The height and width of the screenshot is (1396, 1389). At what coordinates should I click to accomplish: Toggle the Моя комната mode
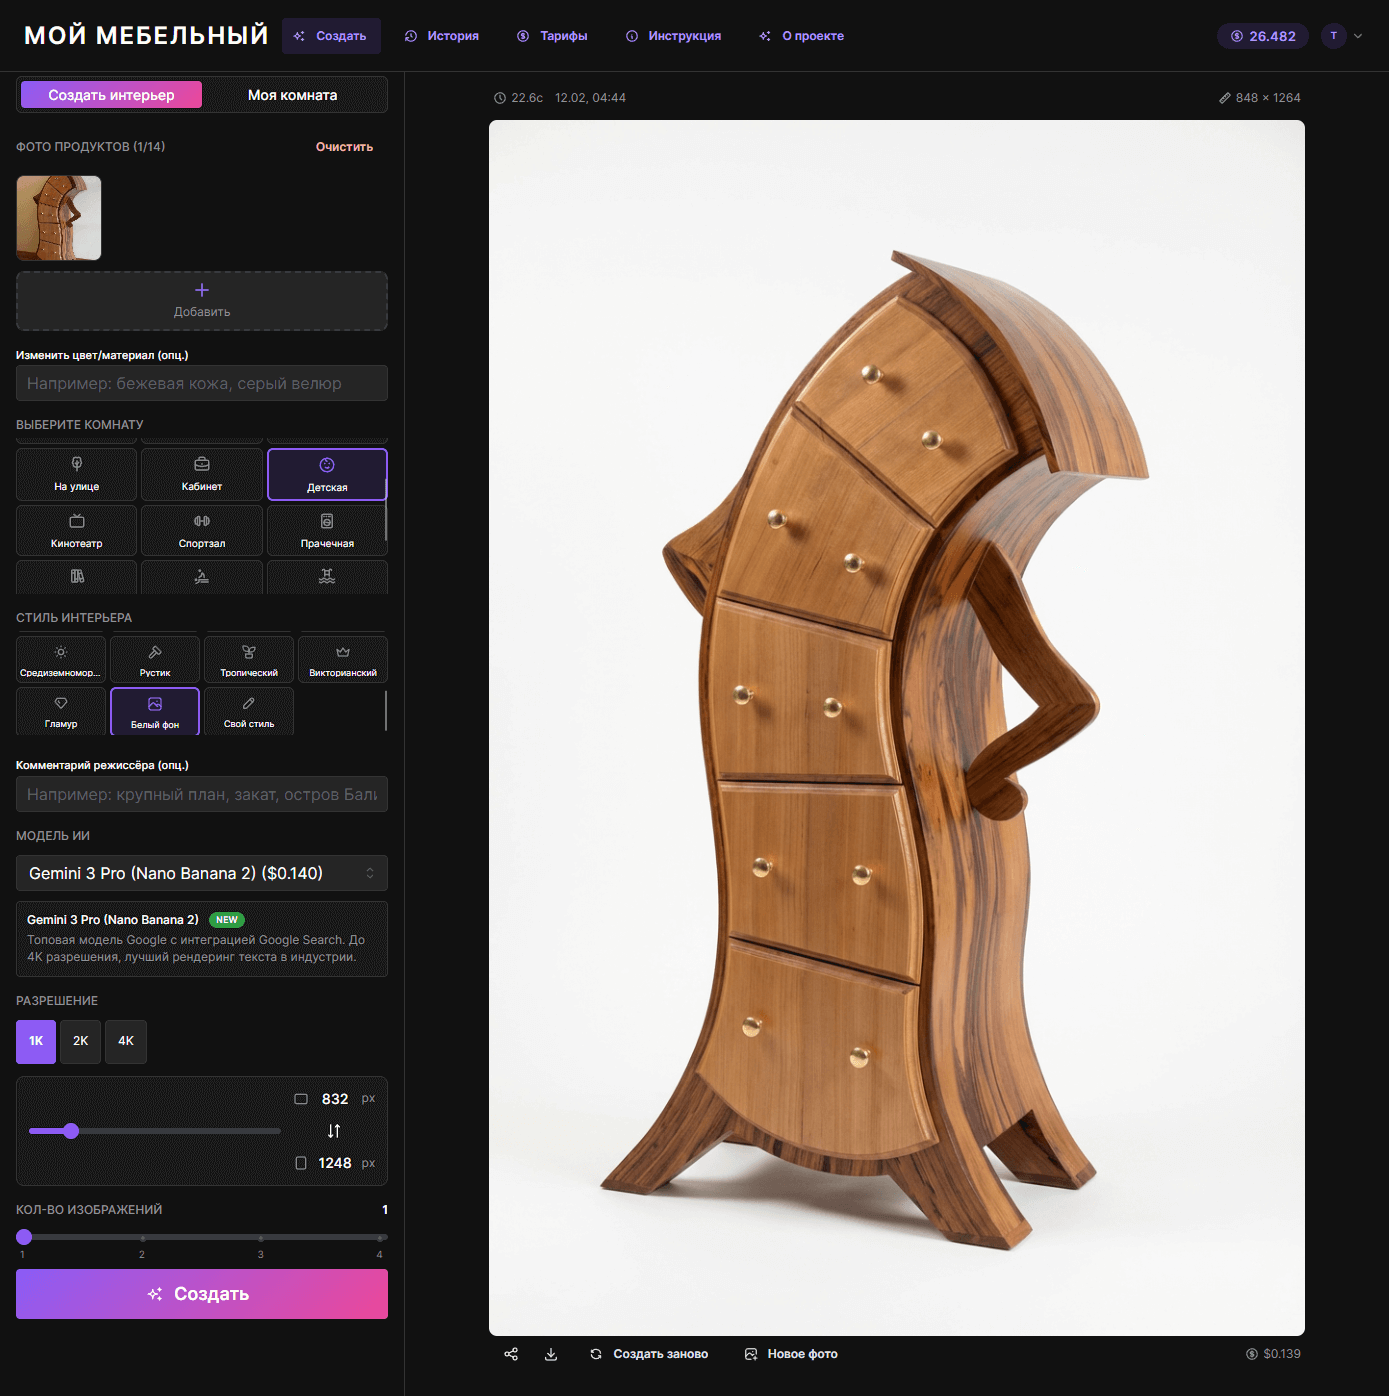293,95
